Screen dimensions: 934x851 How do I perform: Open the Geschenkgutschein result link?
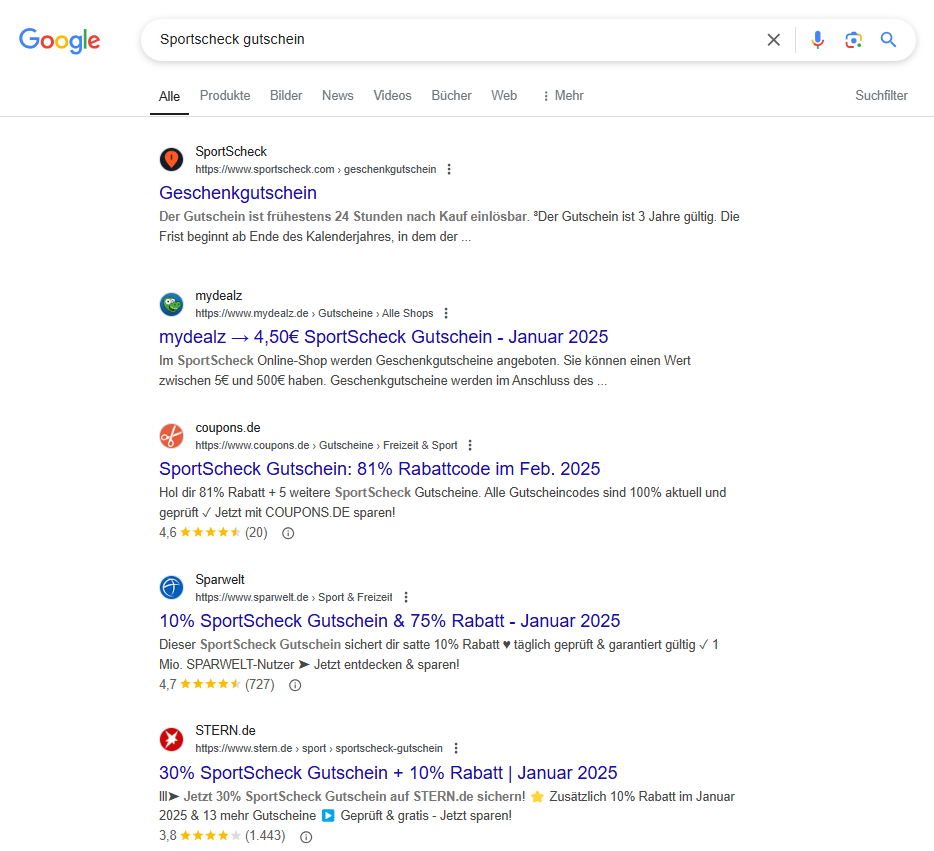pyautogui.click(x=238, y=193)
